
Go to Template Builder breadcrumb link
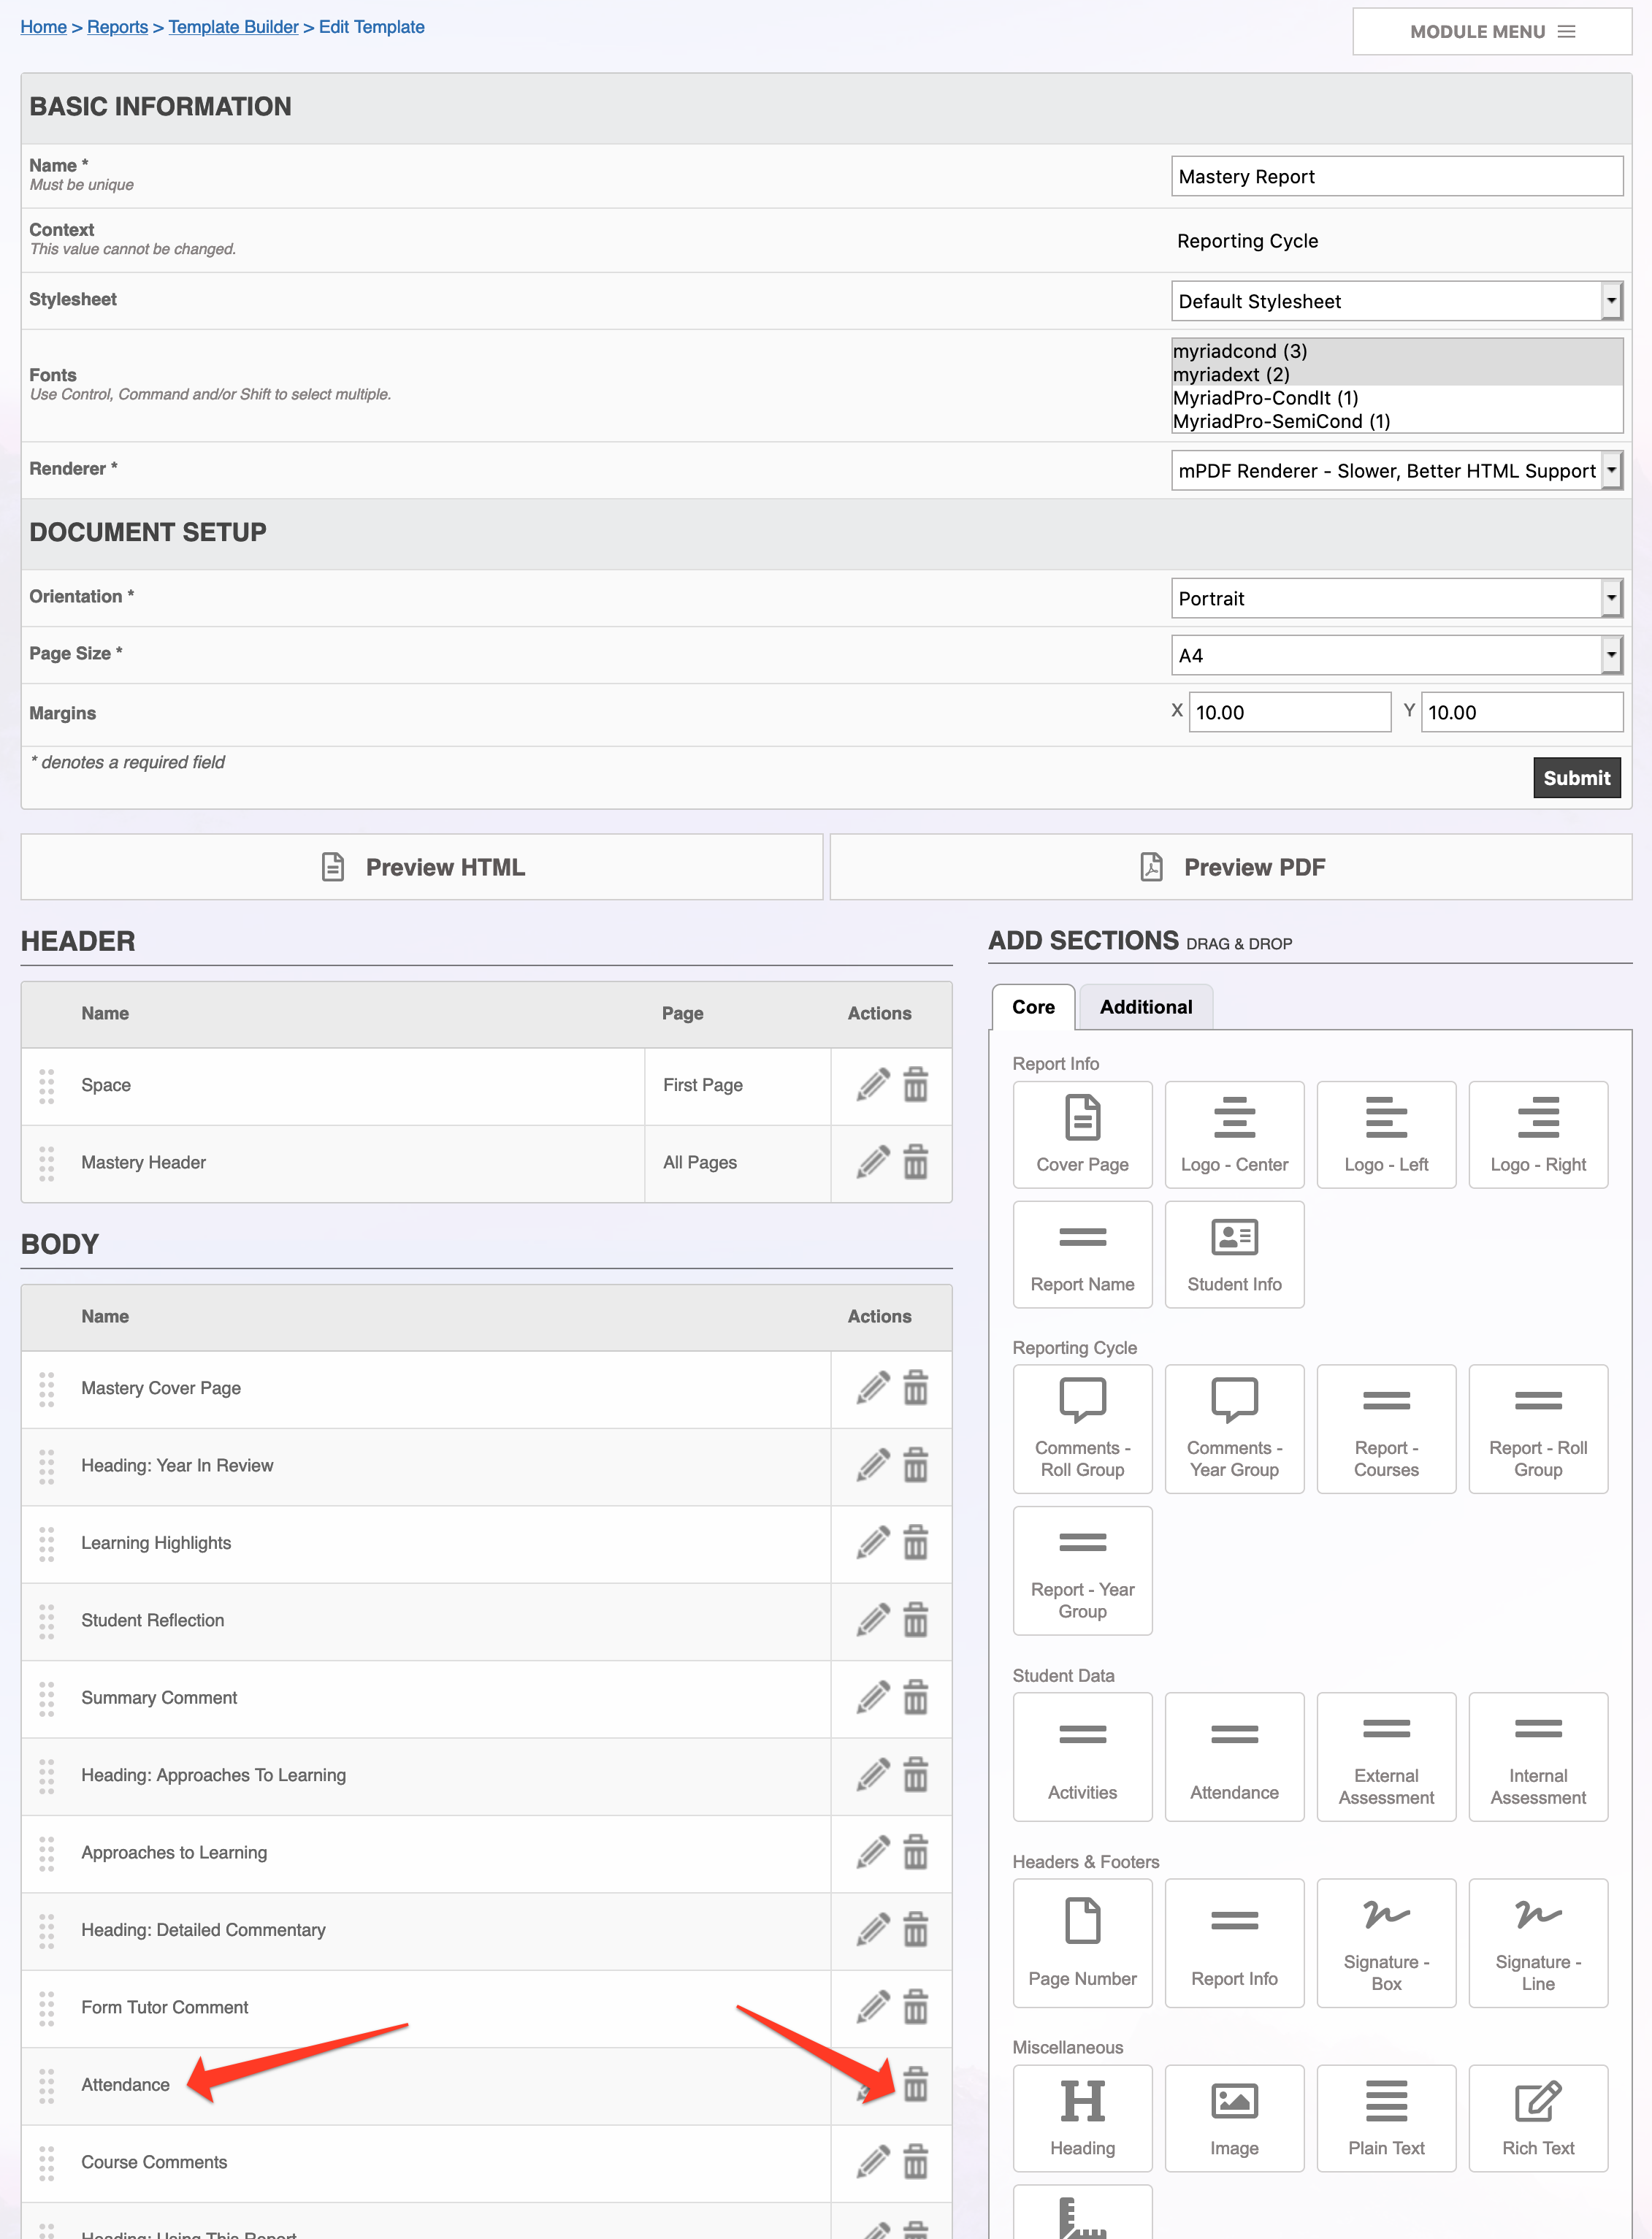click(x=233, y=27)
